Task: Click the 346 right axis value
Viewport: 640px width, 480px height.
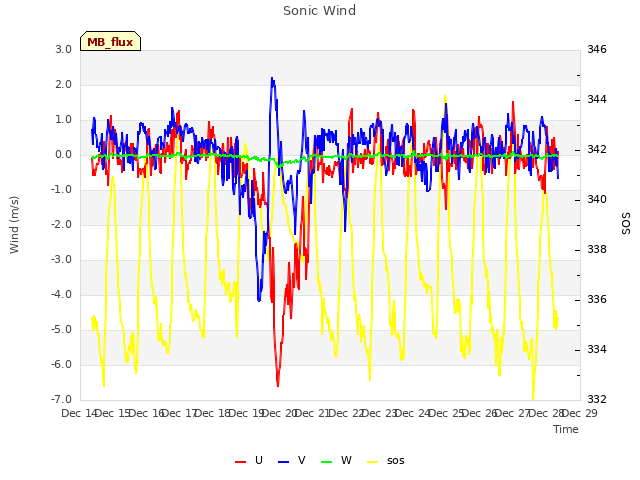Action: pyautogui.click(x=597, y=50)
